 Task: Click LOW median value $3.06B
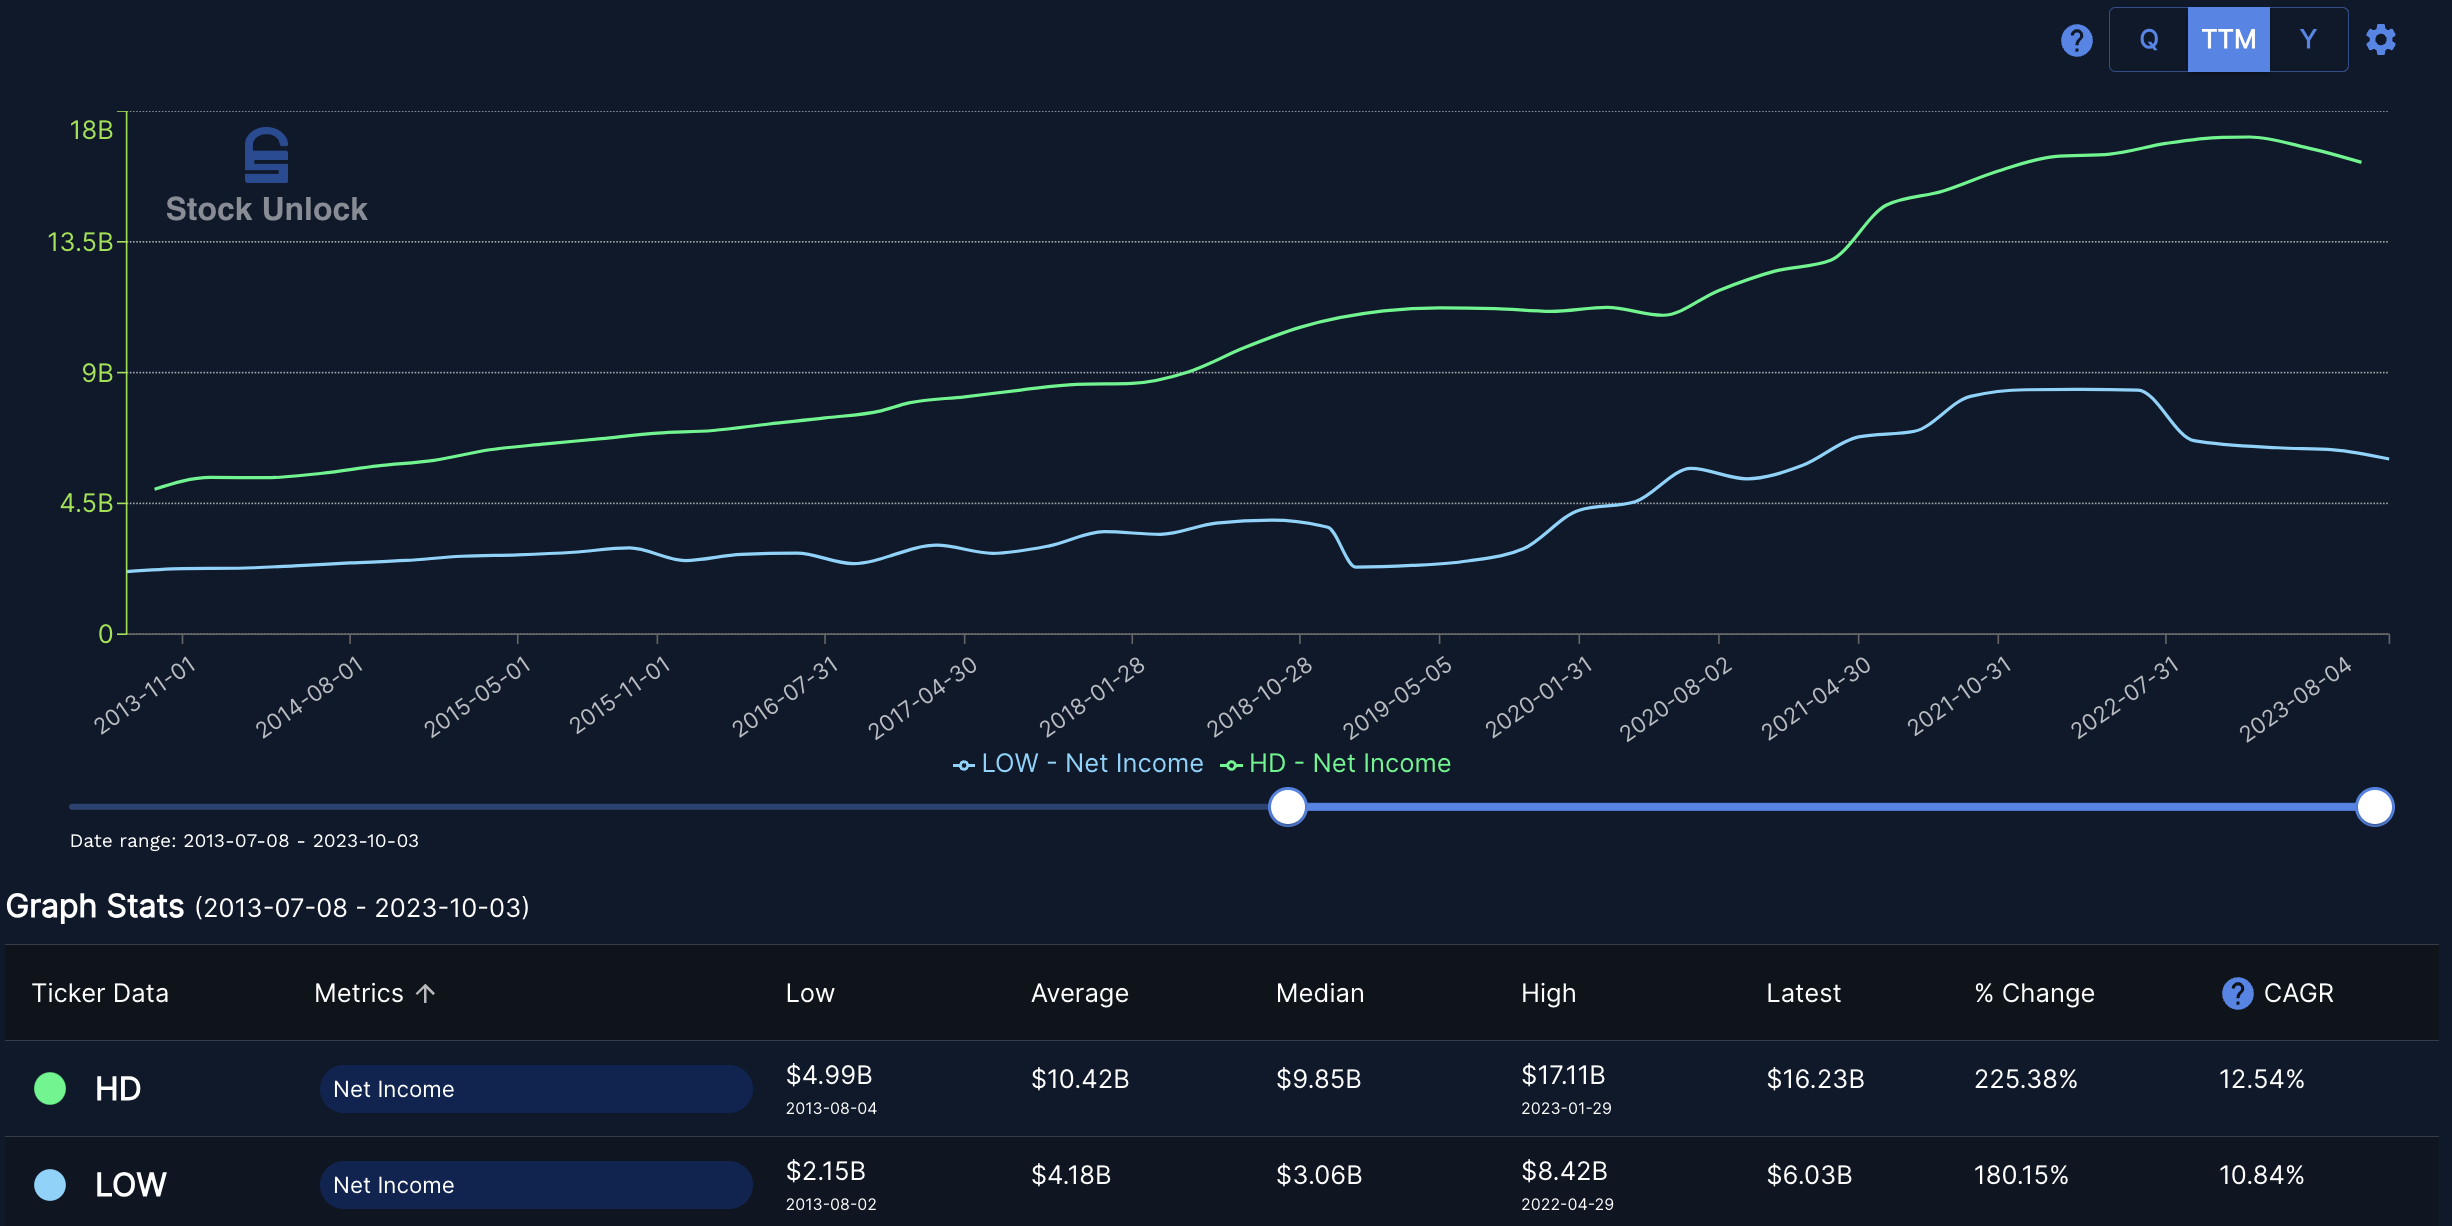tap(1319, 1175)
